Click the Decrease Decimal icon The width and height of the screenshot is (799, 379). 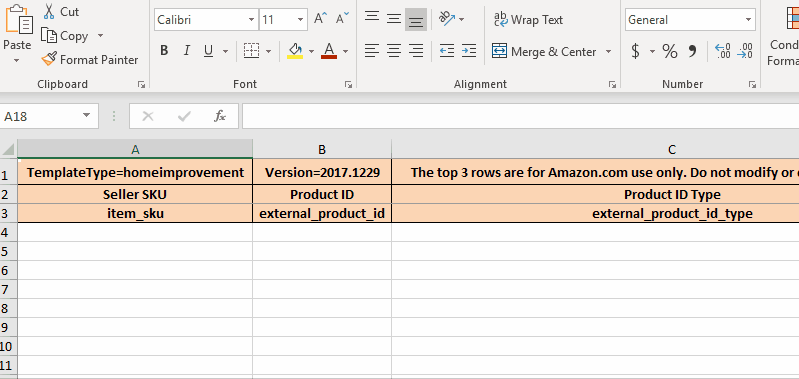pyautogui.click(x=745, y=51)
